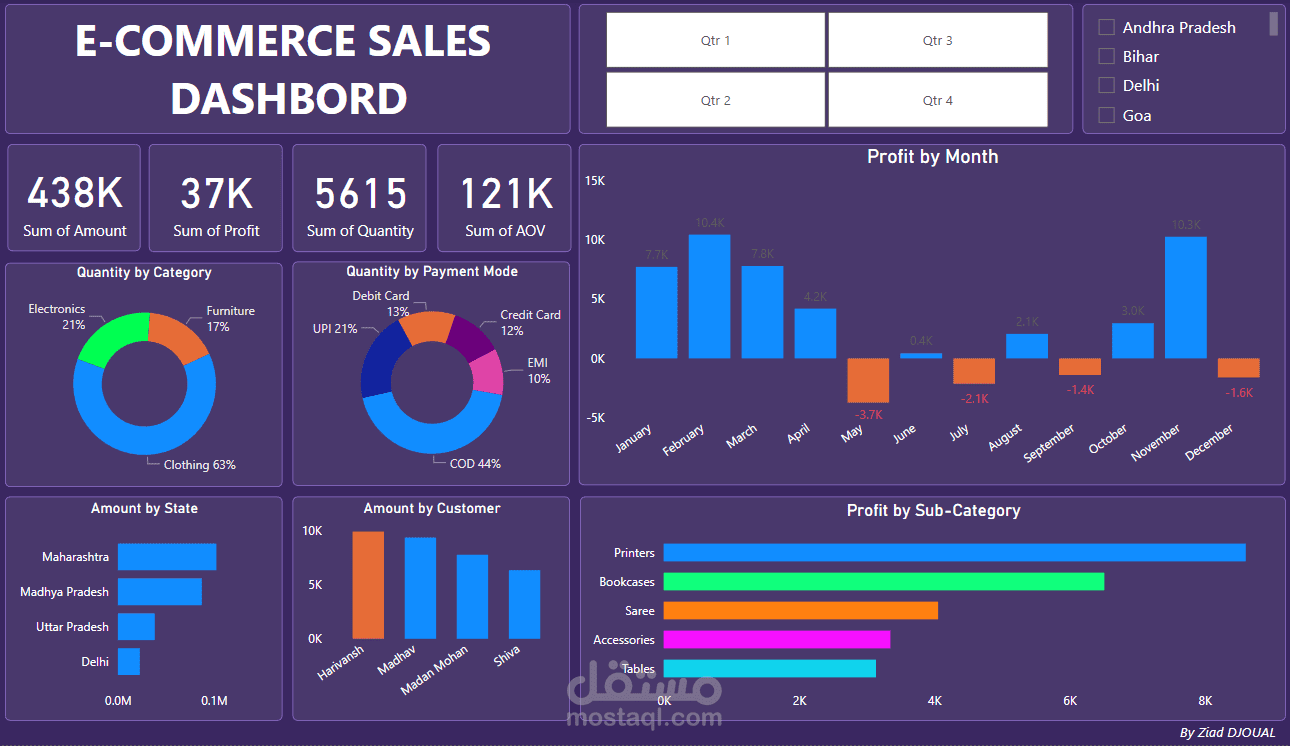1290x746 pixels.
Task: Check Delhi in the state slicer
Action: point(1106,85)
